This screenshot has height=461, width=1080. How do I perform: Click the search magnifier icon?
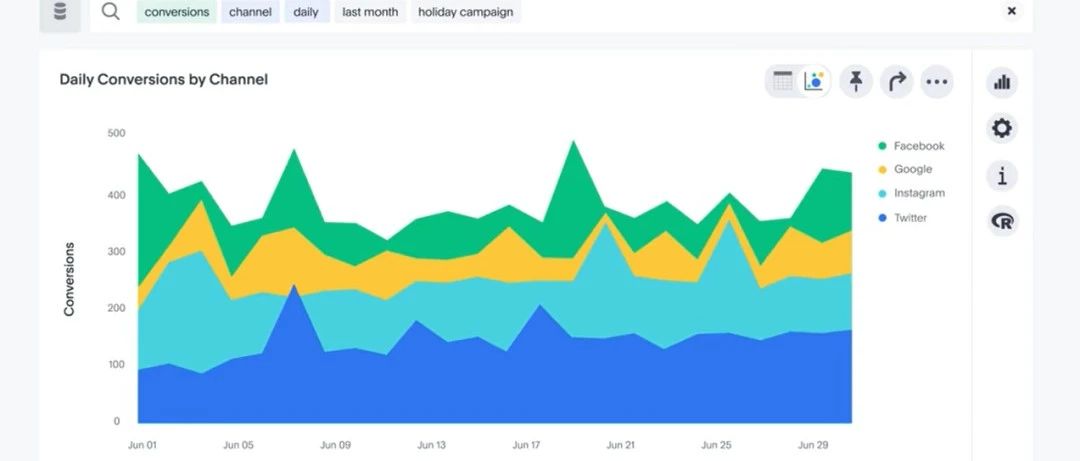pos(111,12)
